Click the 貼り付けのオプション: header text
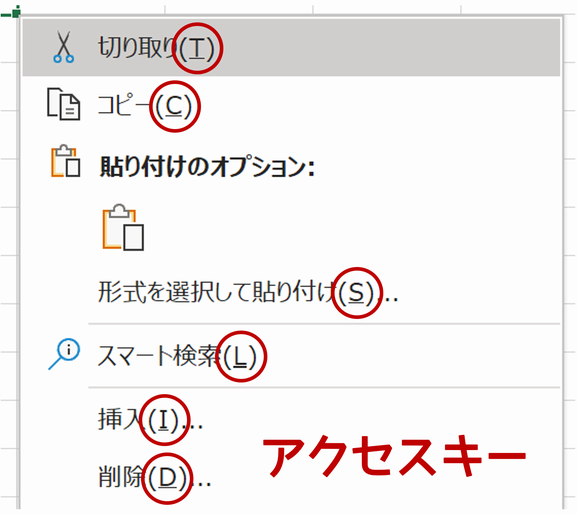The image size is (577, 514). (207, 166)
